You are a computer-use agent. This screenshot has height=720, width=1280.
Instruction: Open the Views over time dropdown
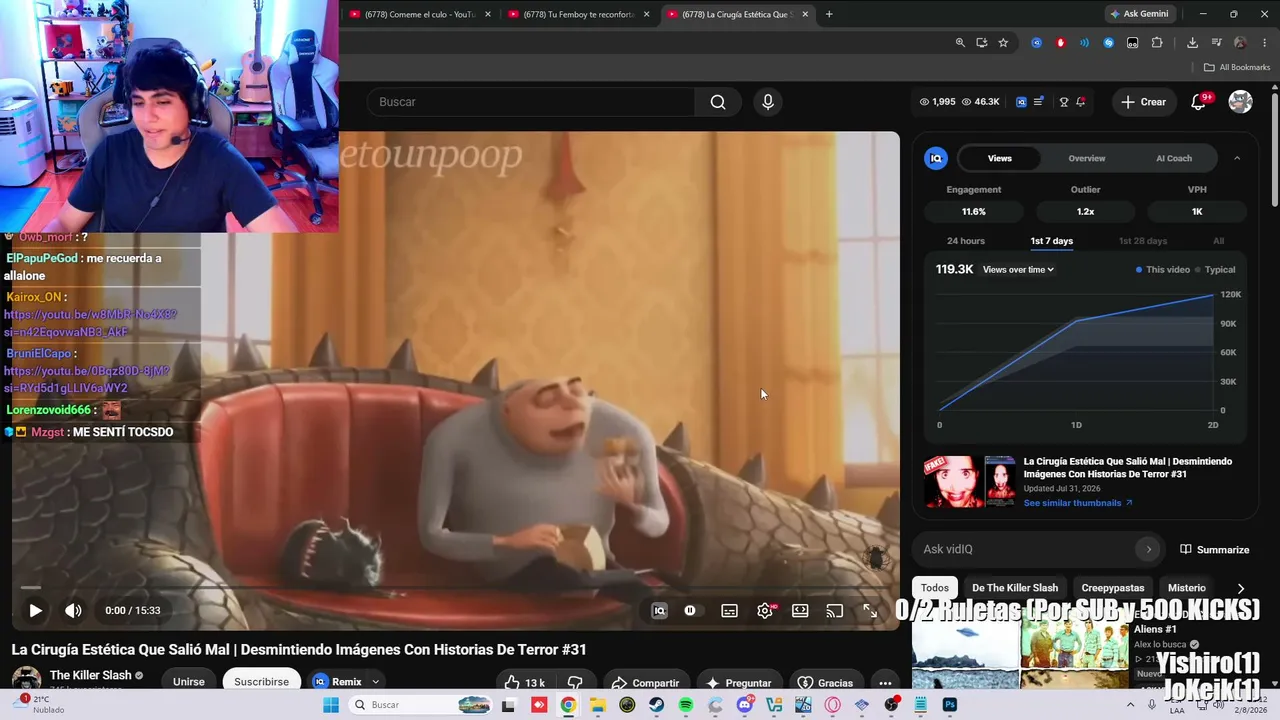pyautogui.click(x=1018, y=270)
